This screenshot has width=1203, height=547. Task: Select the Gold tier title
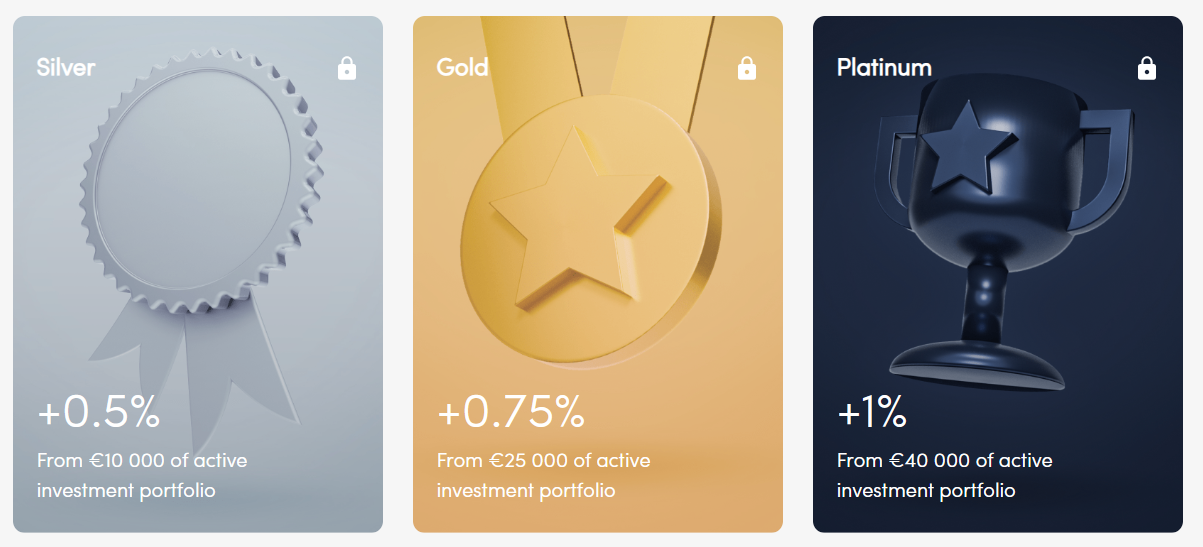pyautogui.click(x=462, y=67)
